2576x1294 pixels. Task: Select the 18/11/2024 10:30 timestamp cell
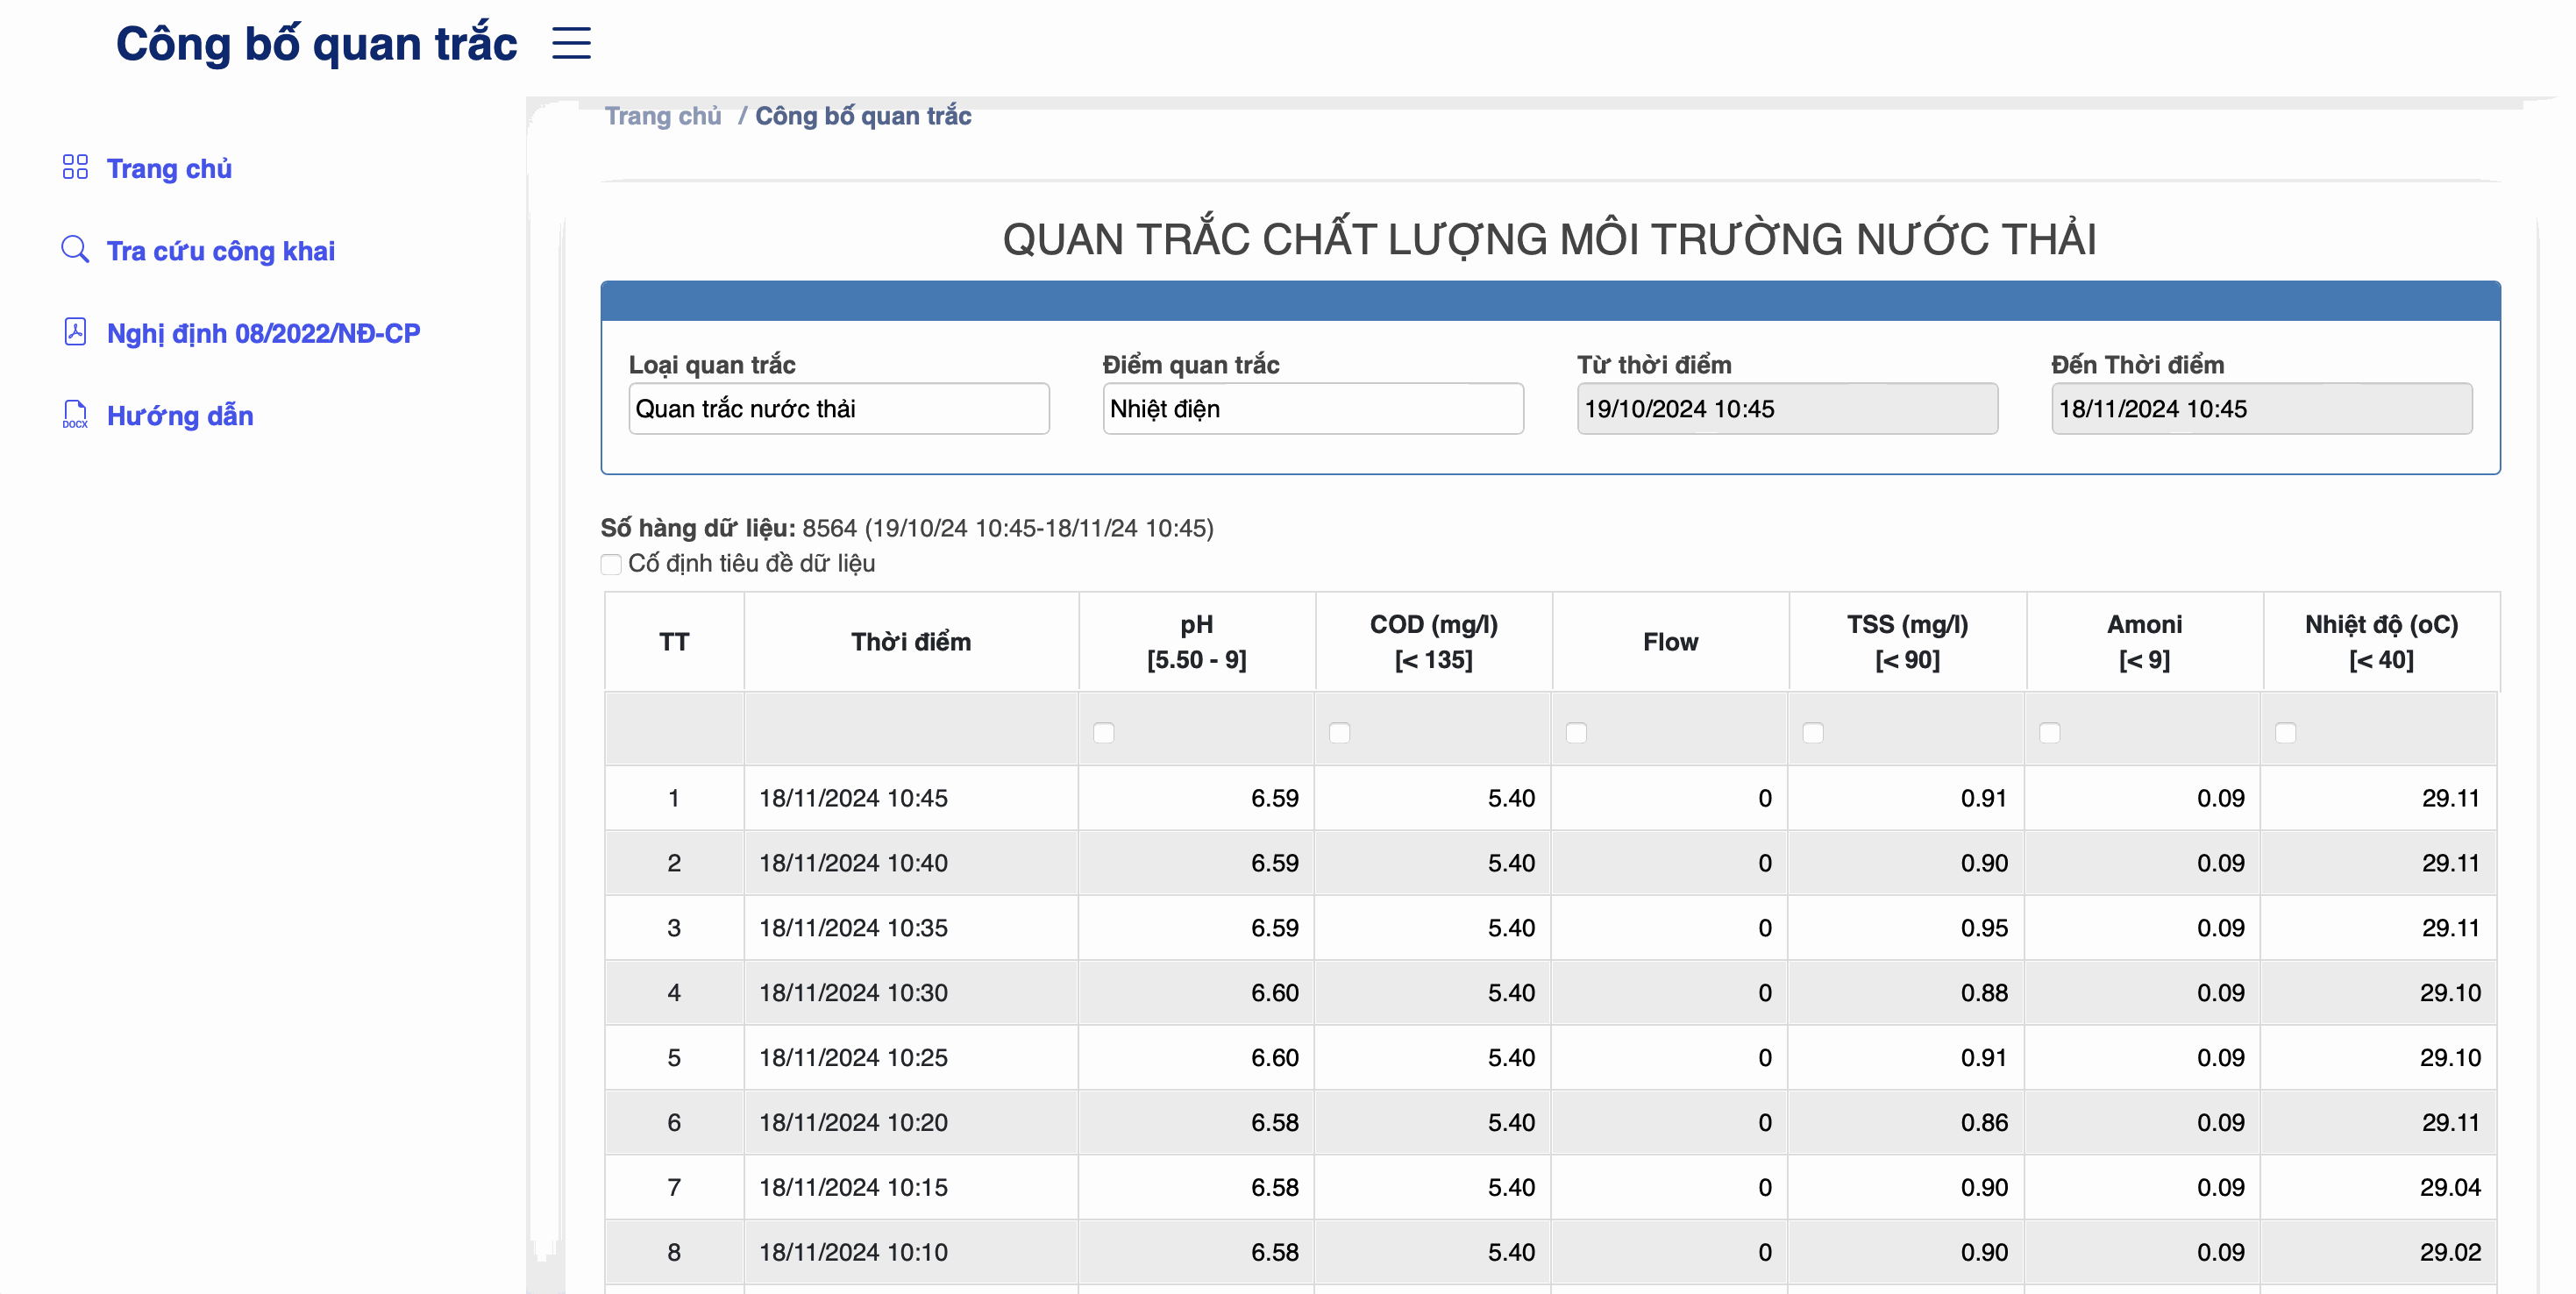pos(911,992)
